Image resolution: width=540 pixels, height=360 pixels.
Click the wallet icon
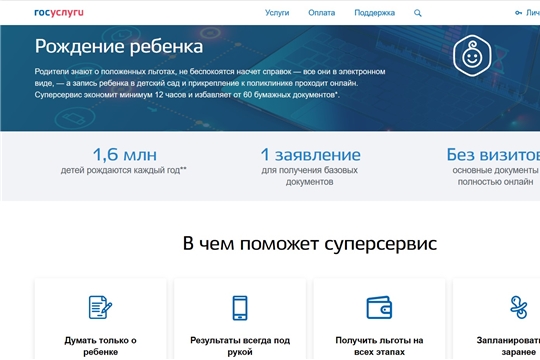click(379, 308)
